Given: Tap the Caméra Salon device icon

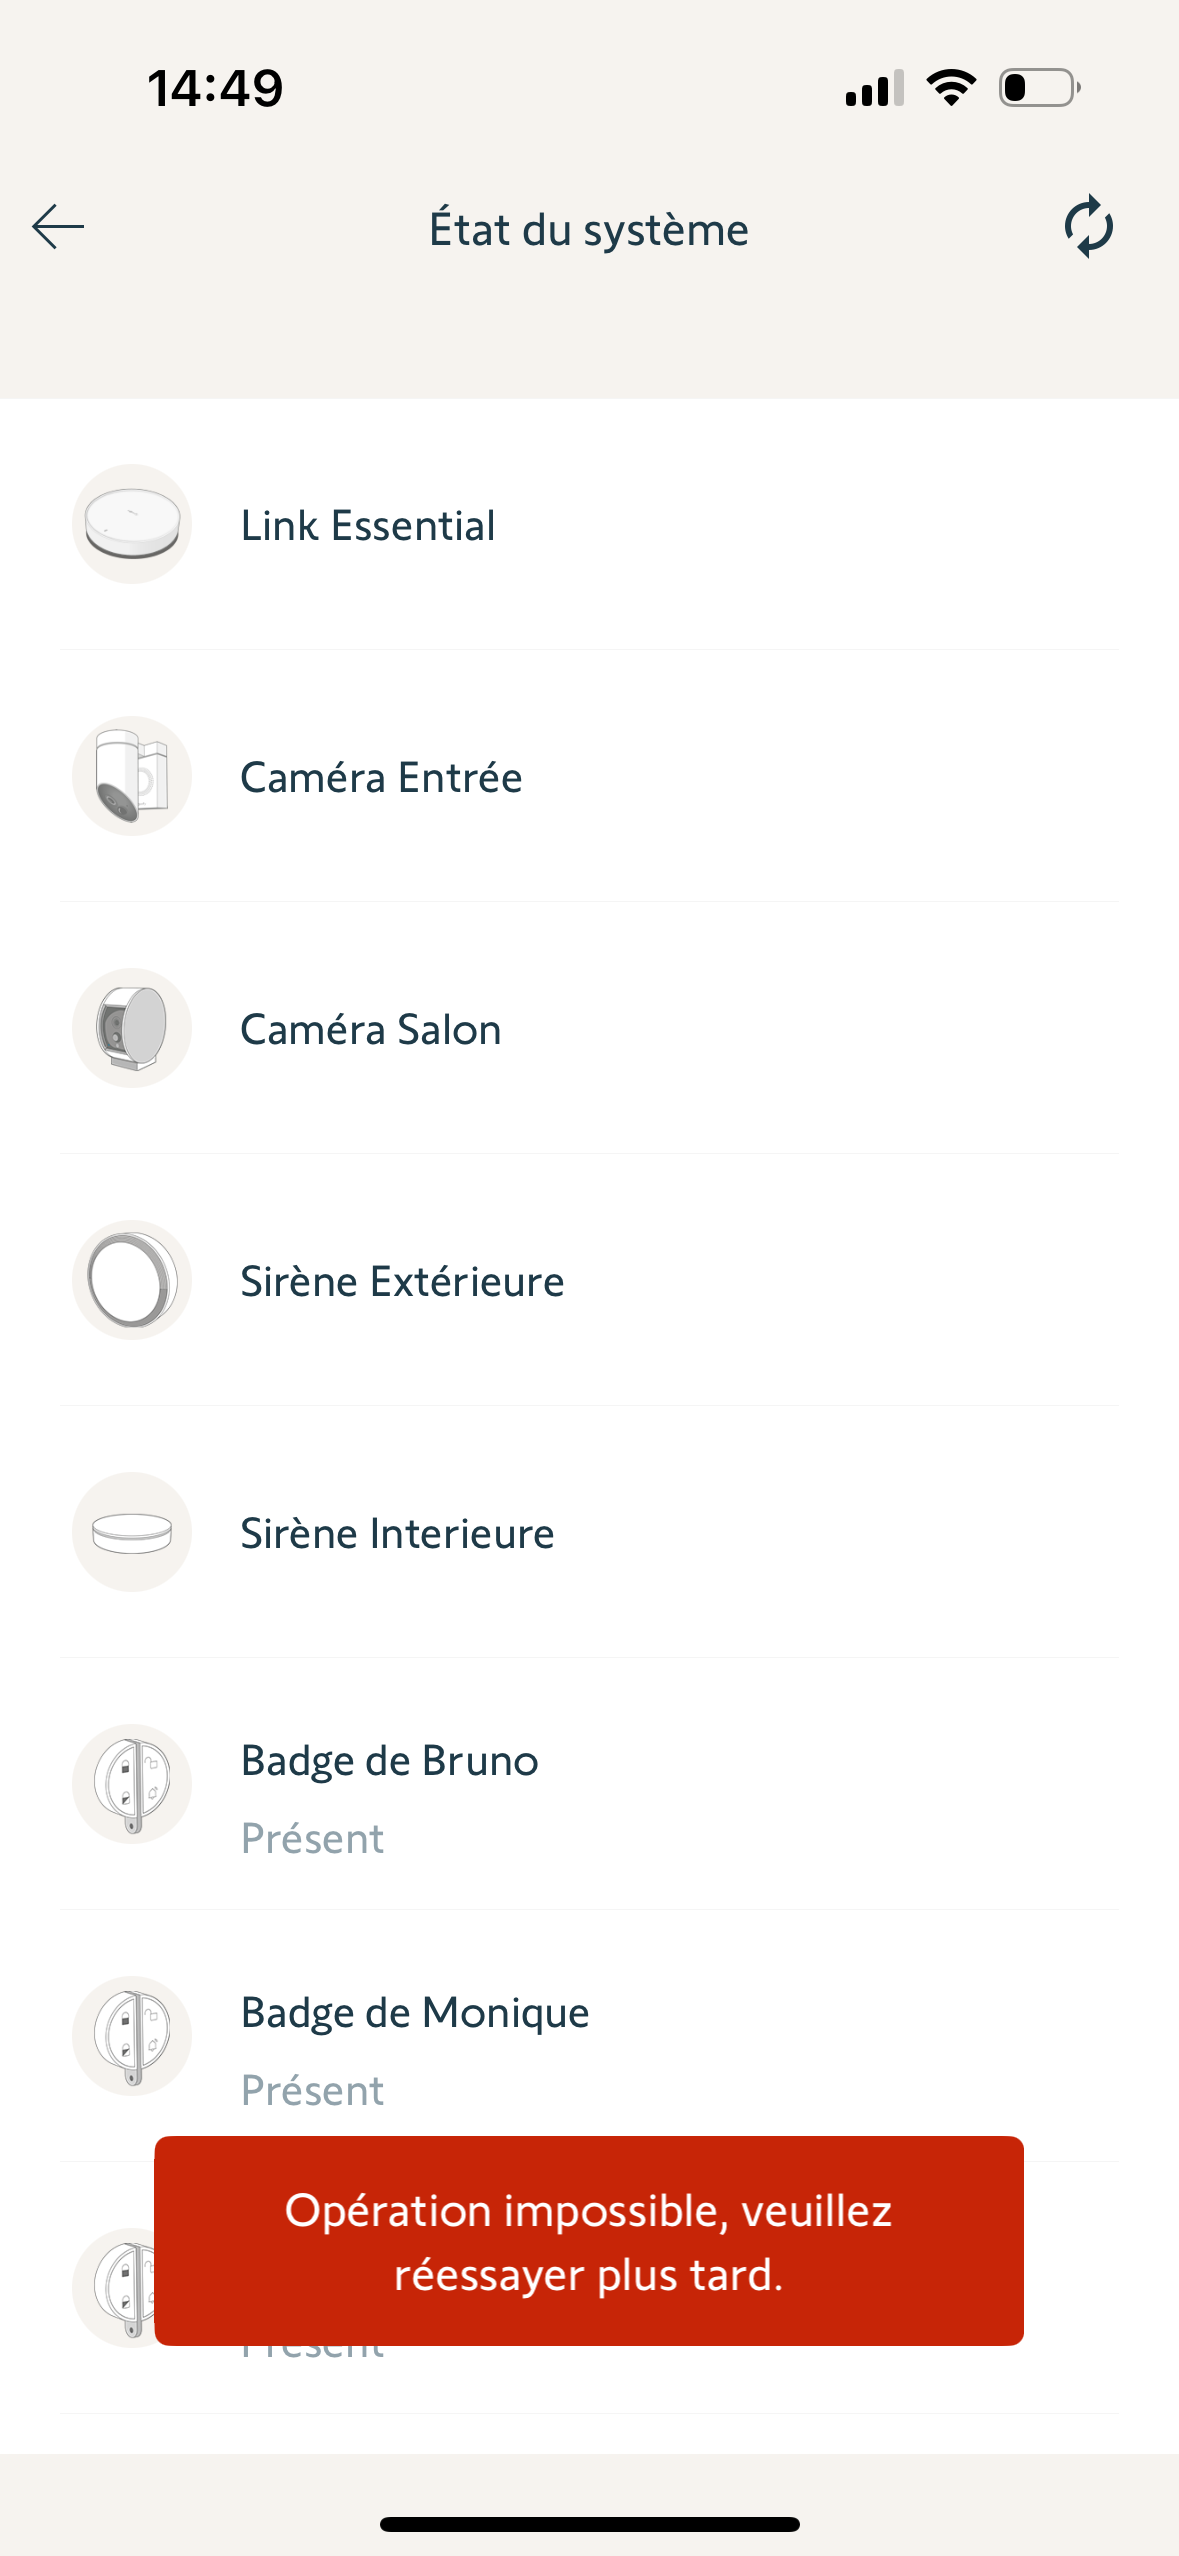Looking at the screenshot, I should click(132, 1028).
